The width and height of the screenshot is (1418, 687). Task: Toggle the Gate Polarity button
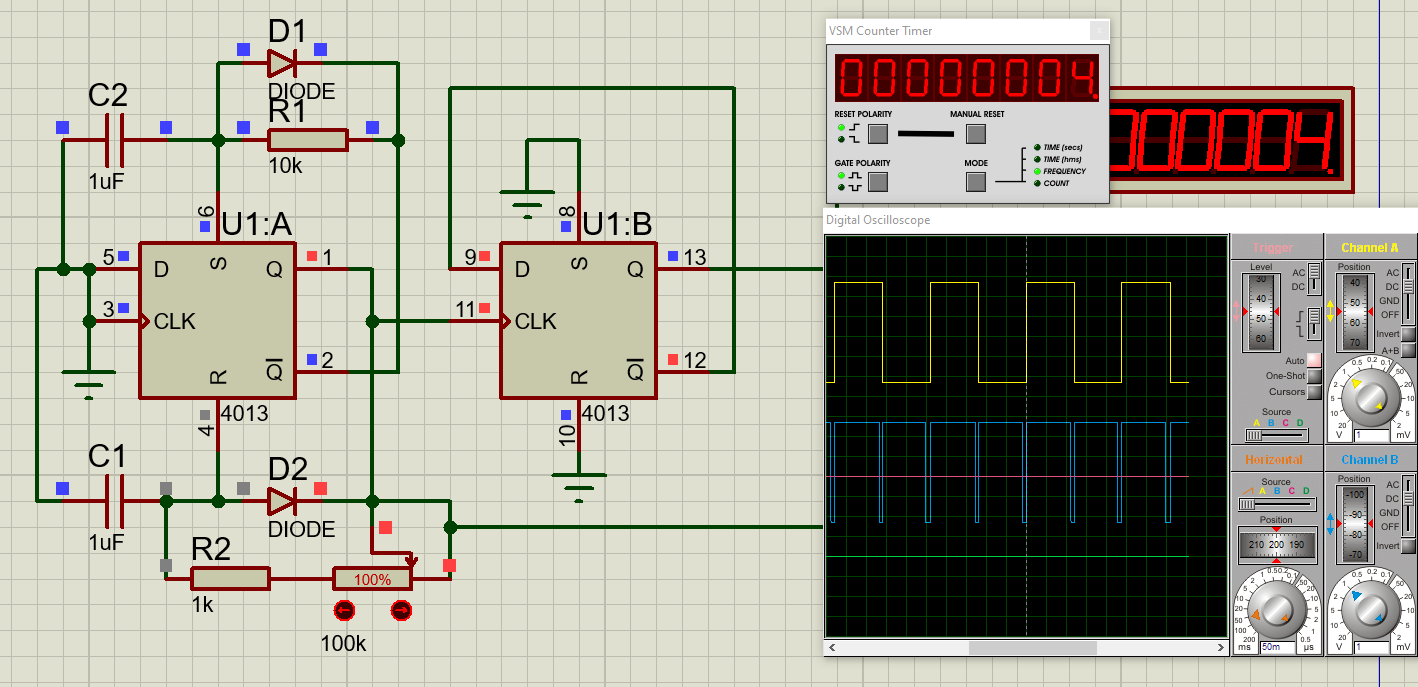877,181
